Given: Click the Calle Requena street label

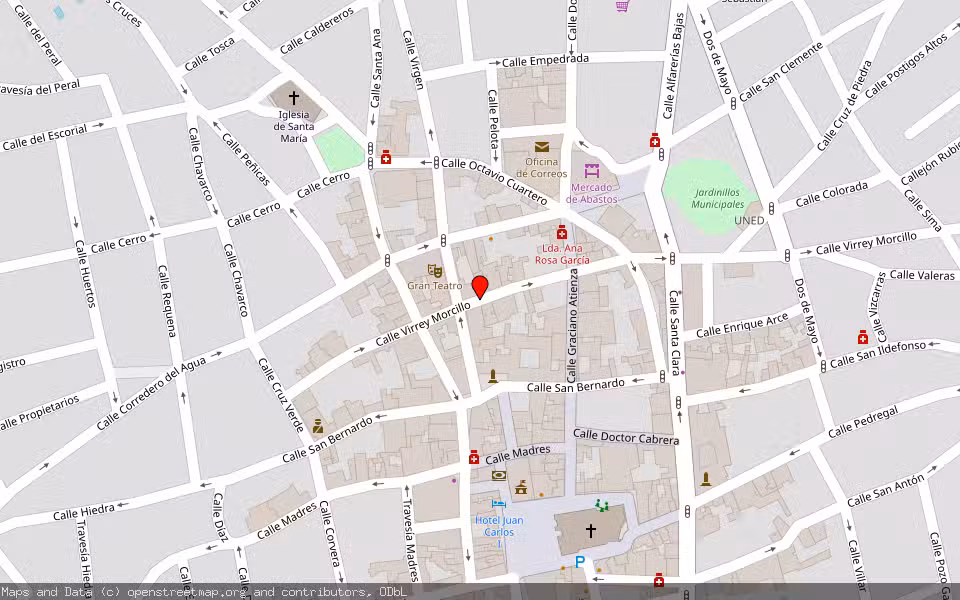Looking at the screenshot, I should [x=167, y=300].
